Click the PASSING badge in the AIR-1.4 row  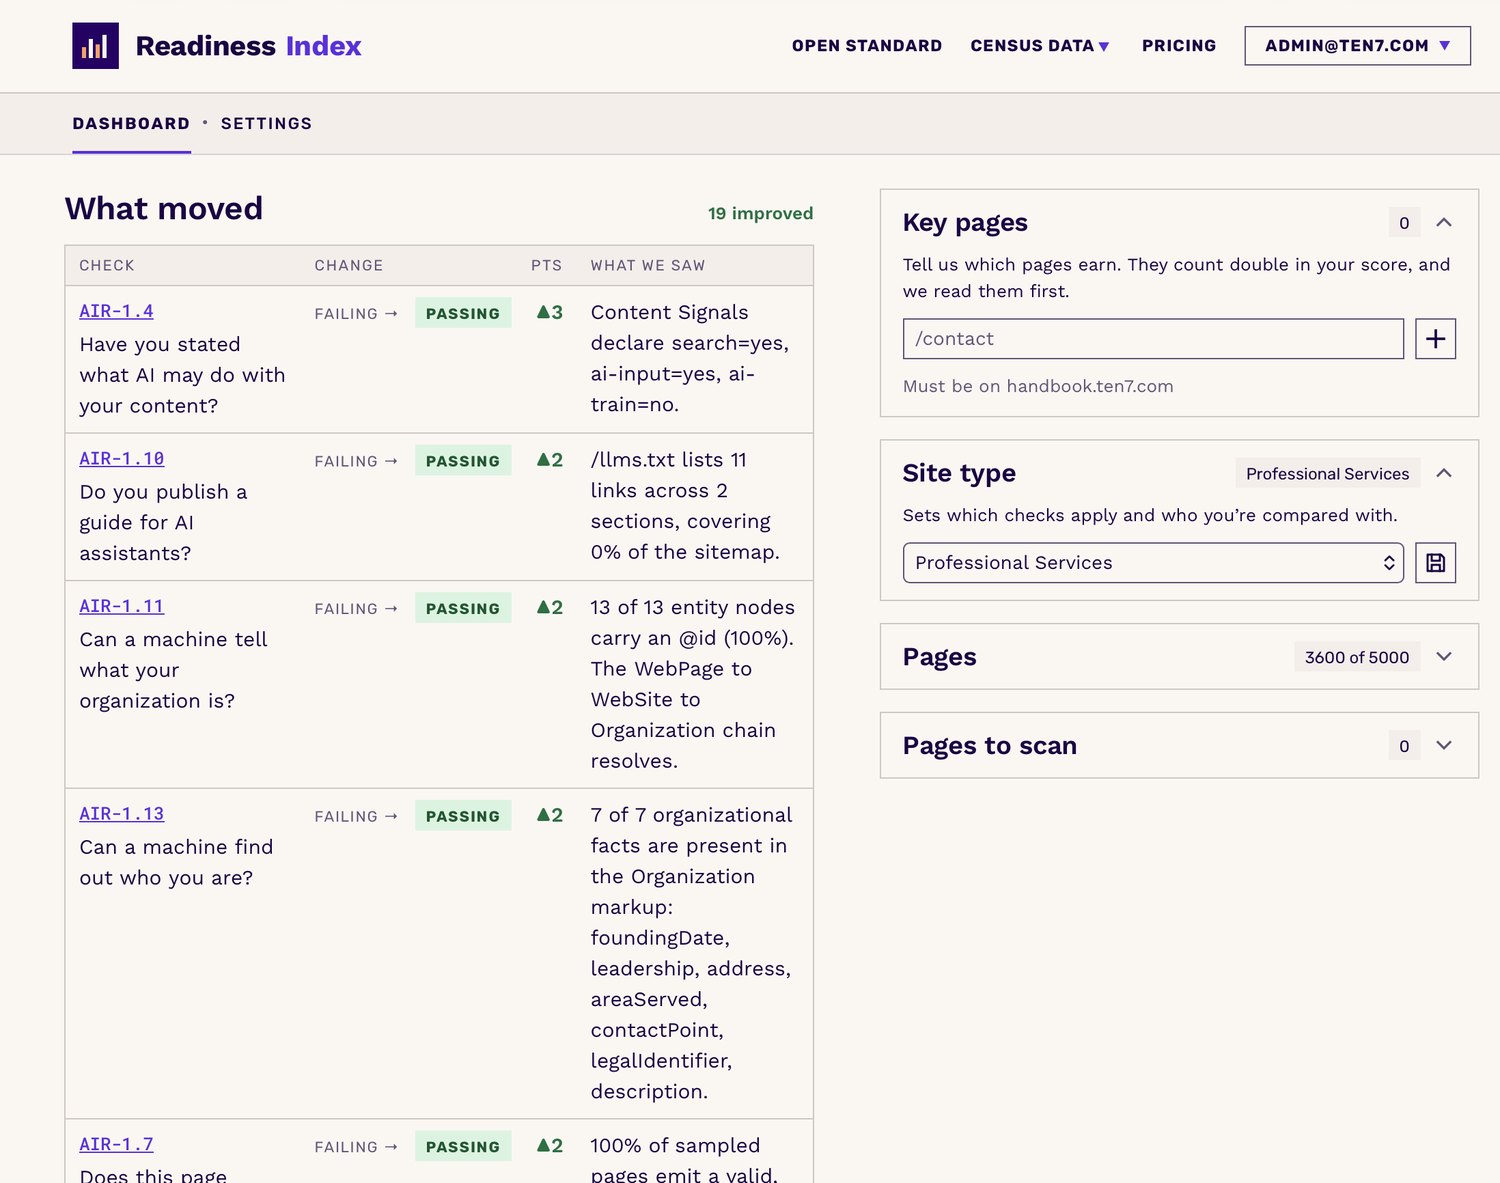[x=463, y=313]
